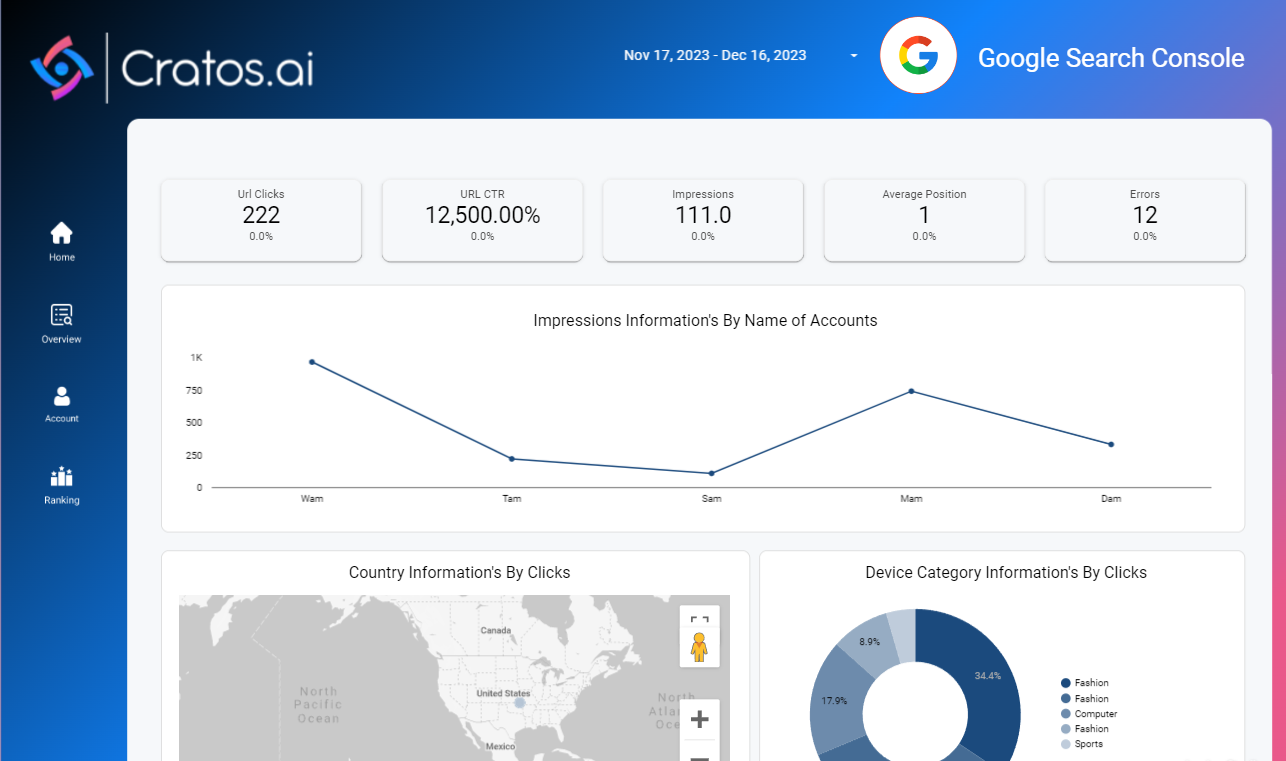1286x761 pixels.
Task: Zoom in the map with plus button
Action: [700, 719]
